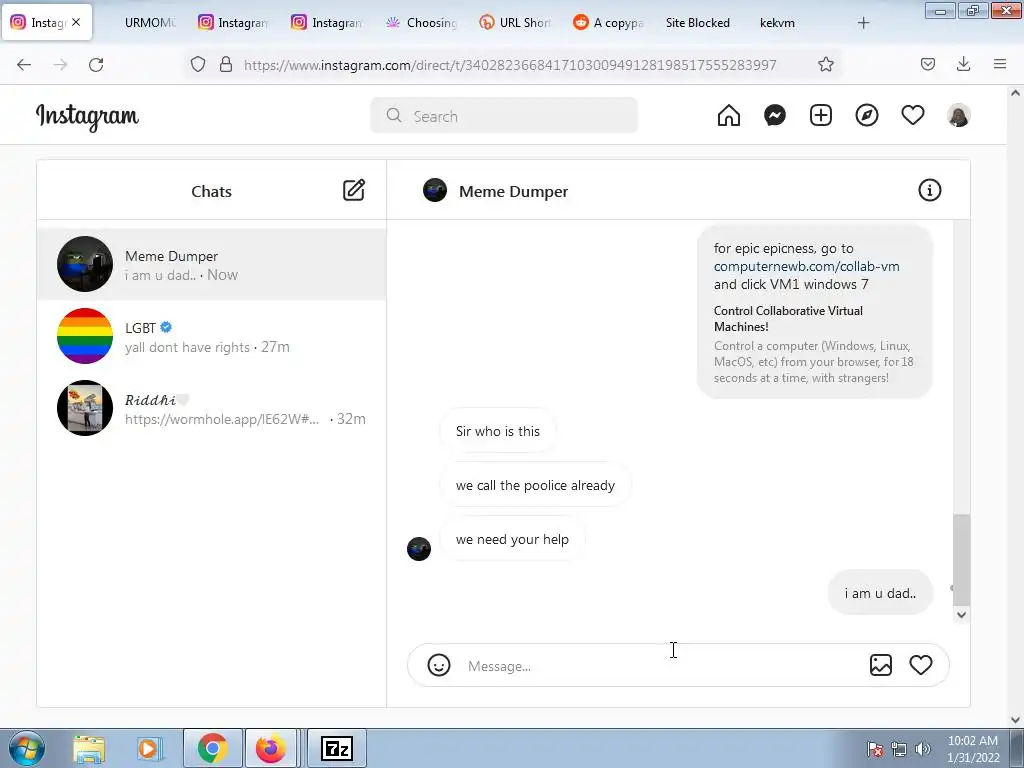Click the Firefox URL address bar

pos(509,65)
